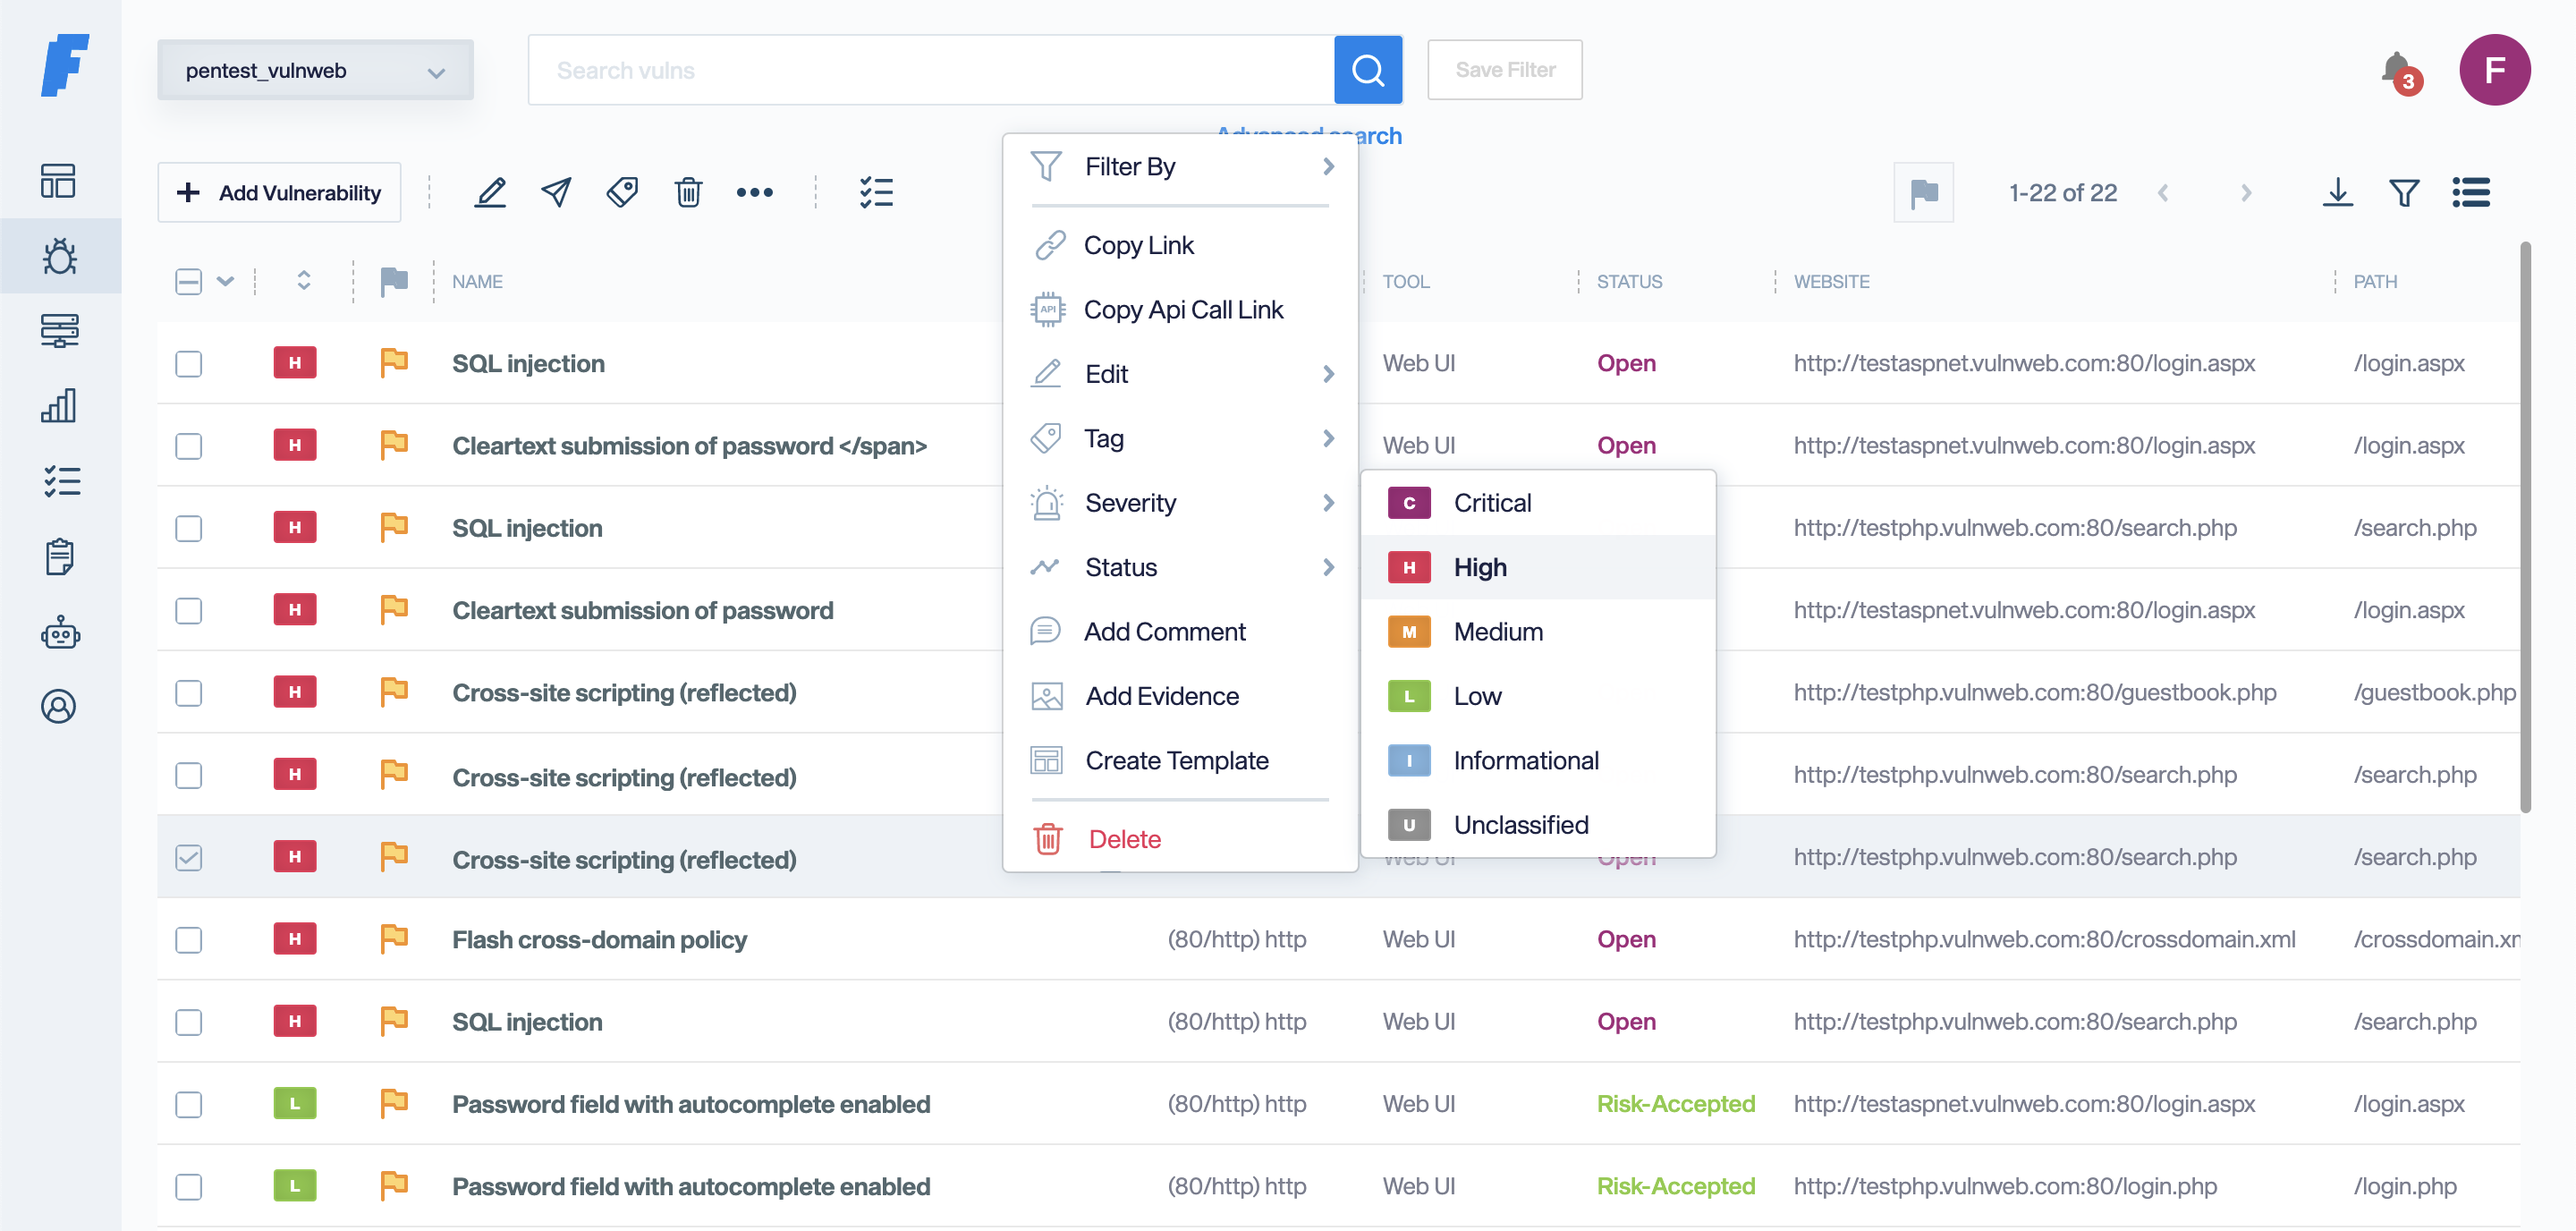
Task: Click the download arrow icon
Action: [2337, 192]
